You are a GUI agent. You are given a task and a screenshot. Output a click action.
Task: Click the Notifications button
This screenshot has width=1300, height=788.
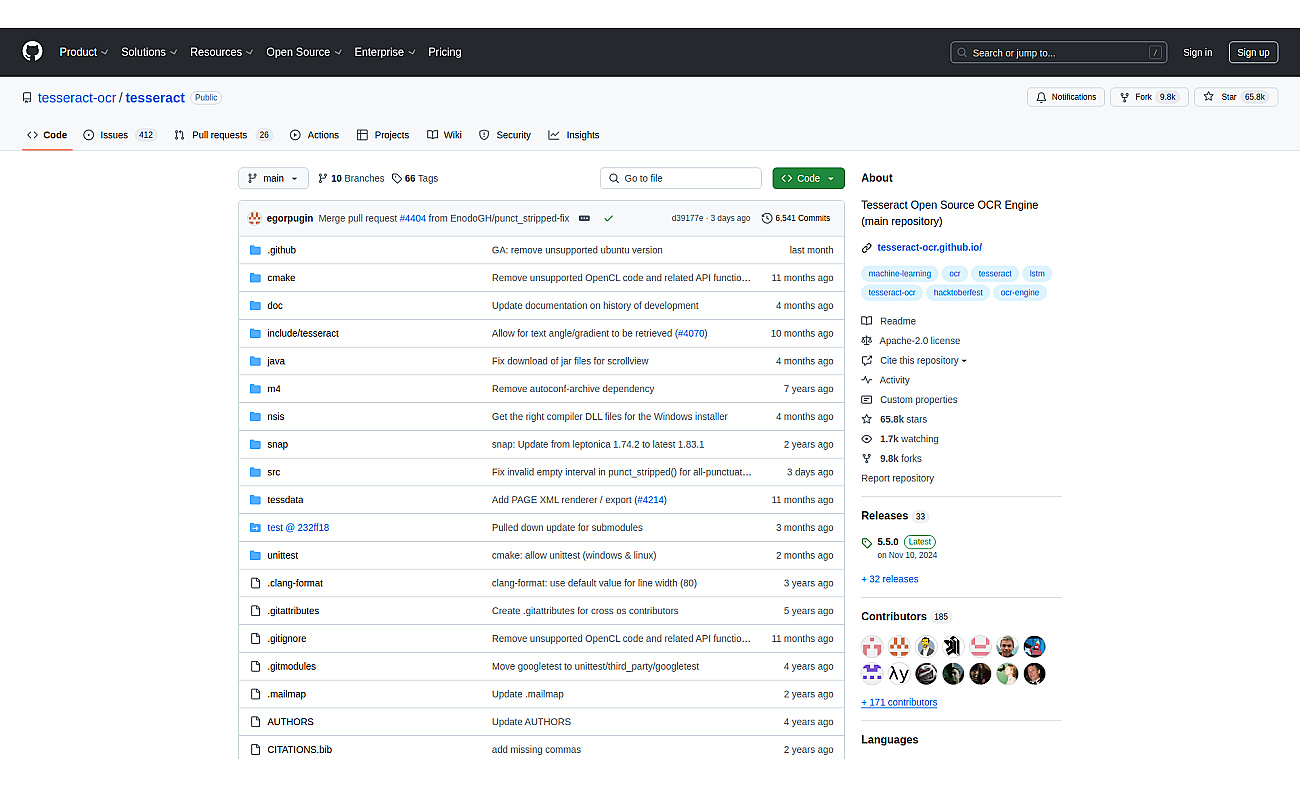coord(1066,97)
